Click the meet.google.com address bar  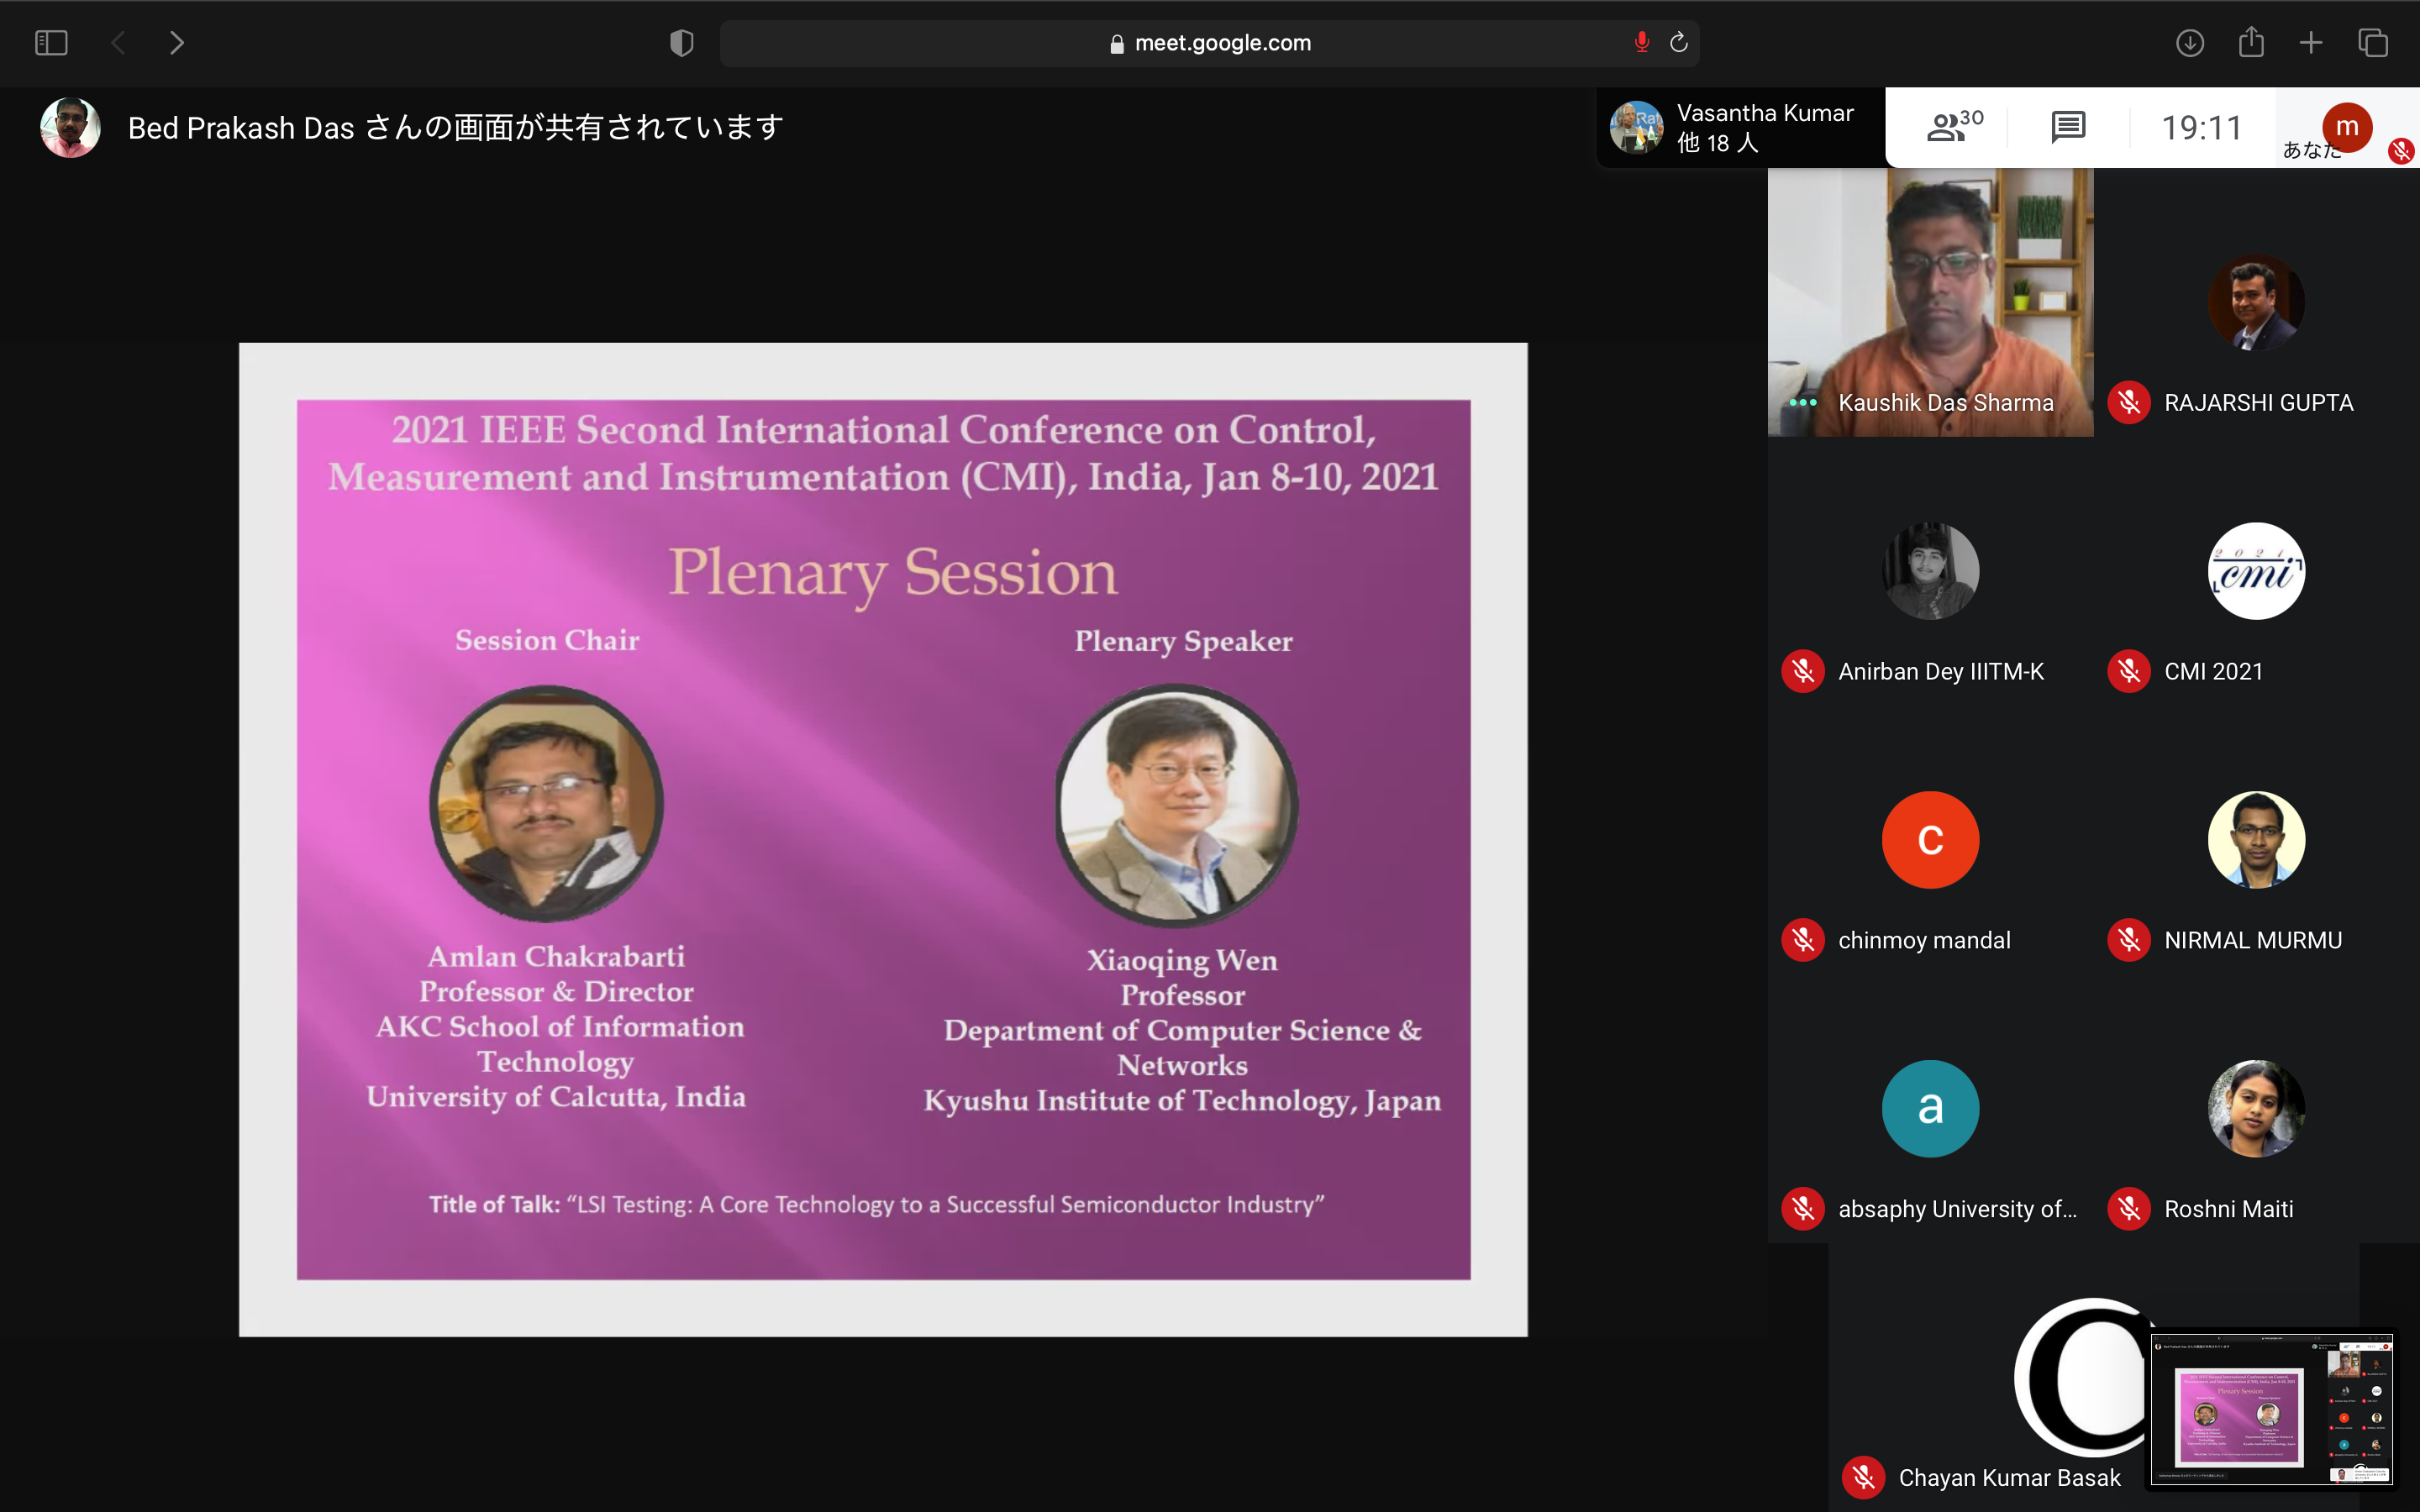[1209, 43]
